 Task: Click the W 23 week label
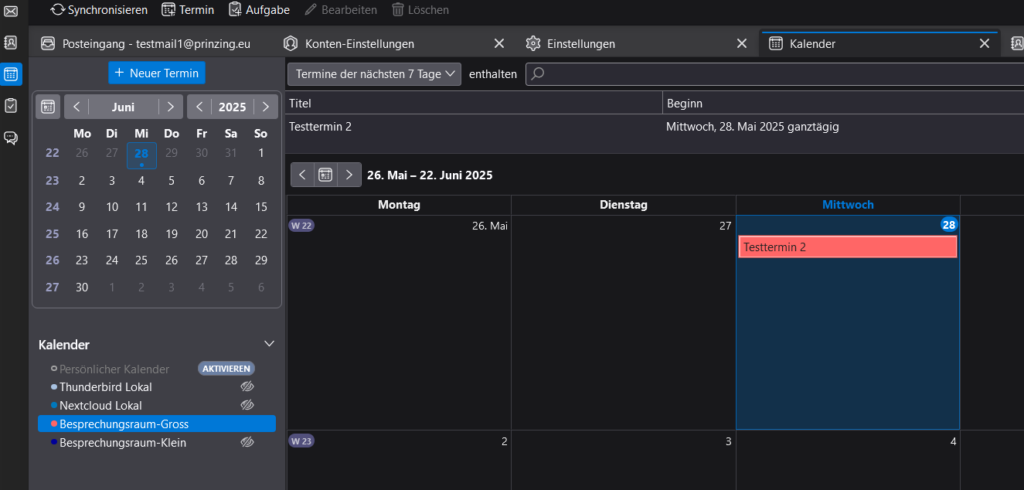(x=302, y=440)
